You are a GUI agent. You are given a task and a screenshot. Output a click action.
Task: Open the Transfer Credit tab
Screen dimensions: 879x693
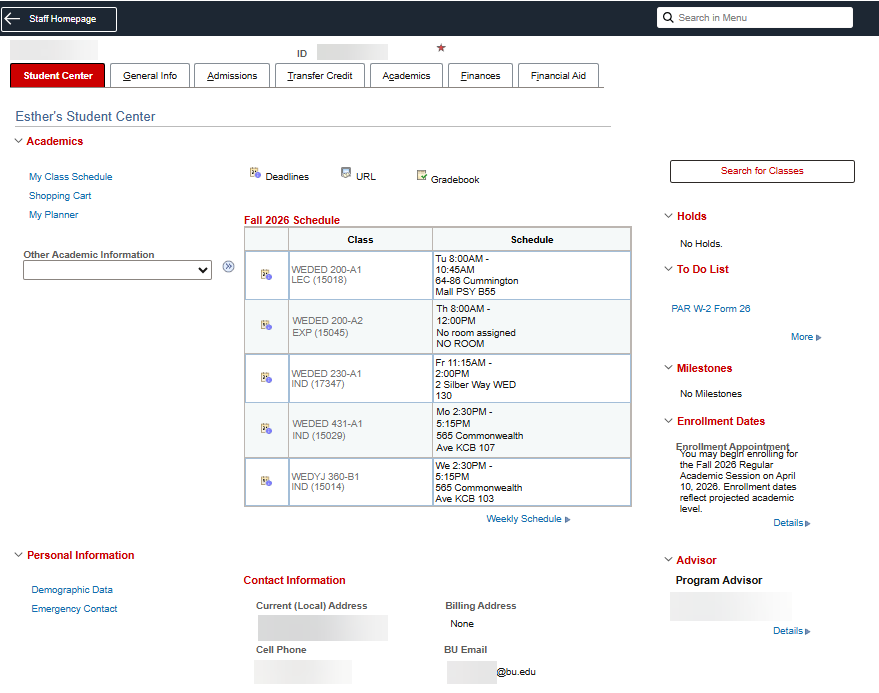pyautogui.click(x=320, y=75)
